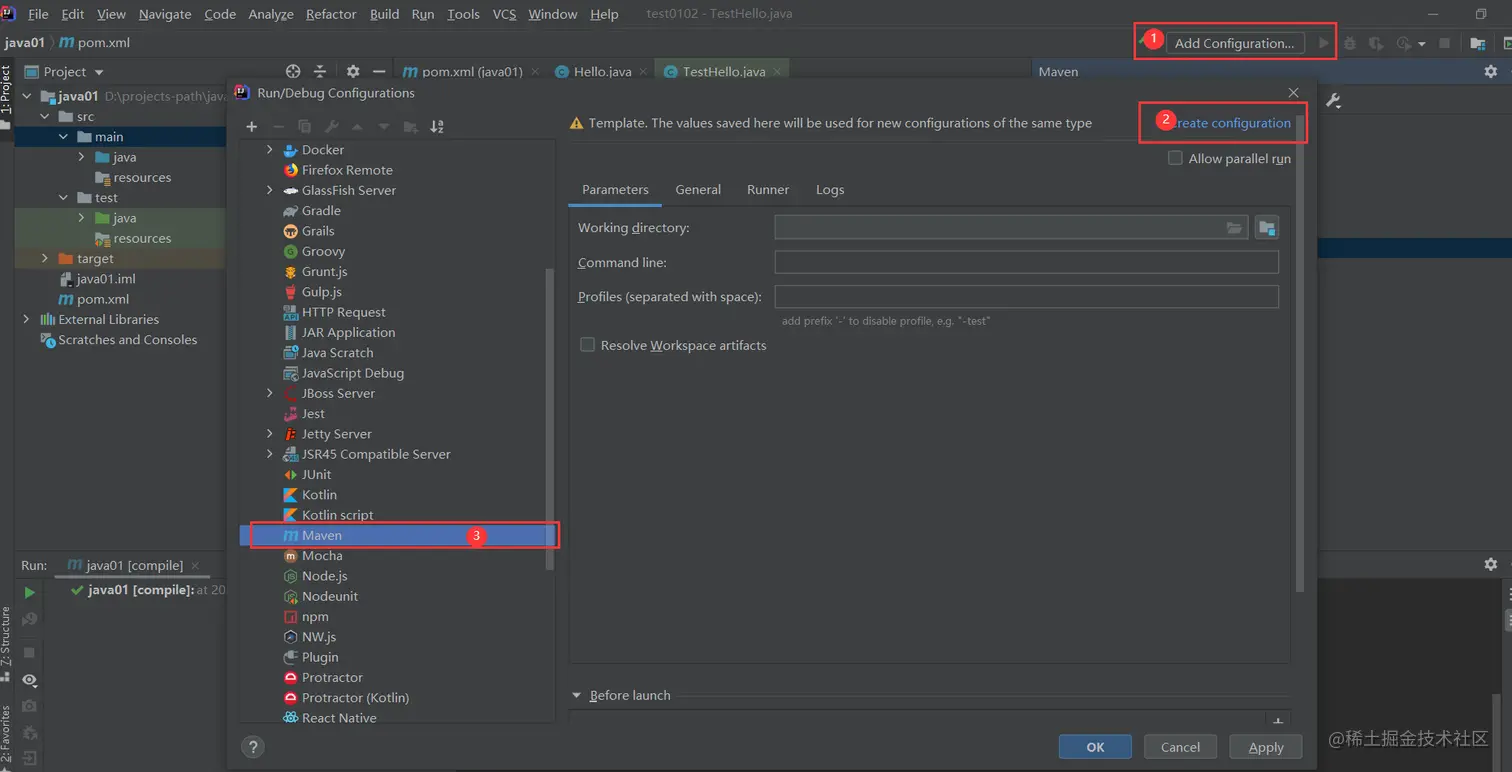This screenshot has width=1512, height=772.
Task: Expand External Libraries in project tree
Action: [x=26, y=319]
